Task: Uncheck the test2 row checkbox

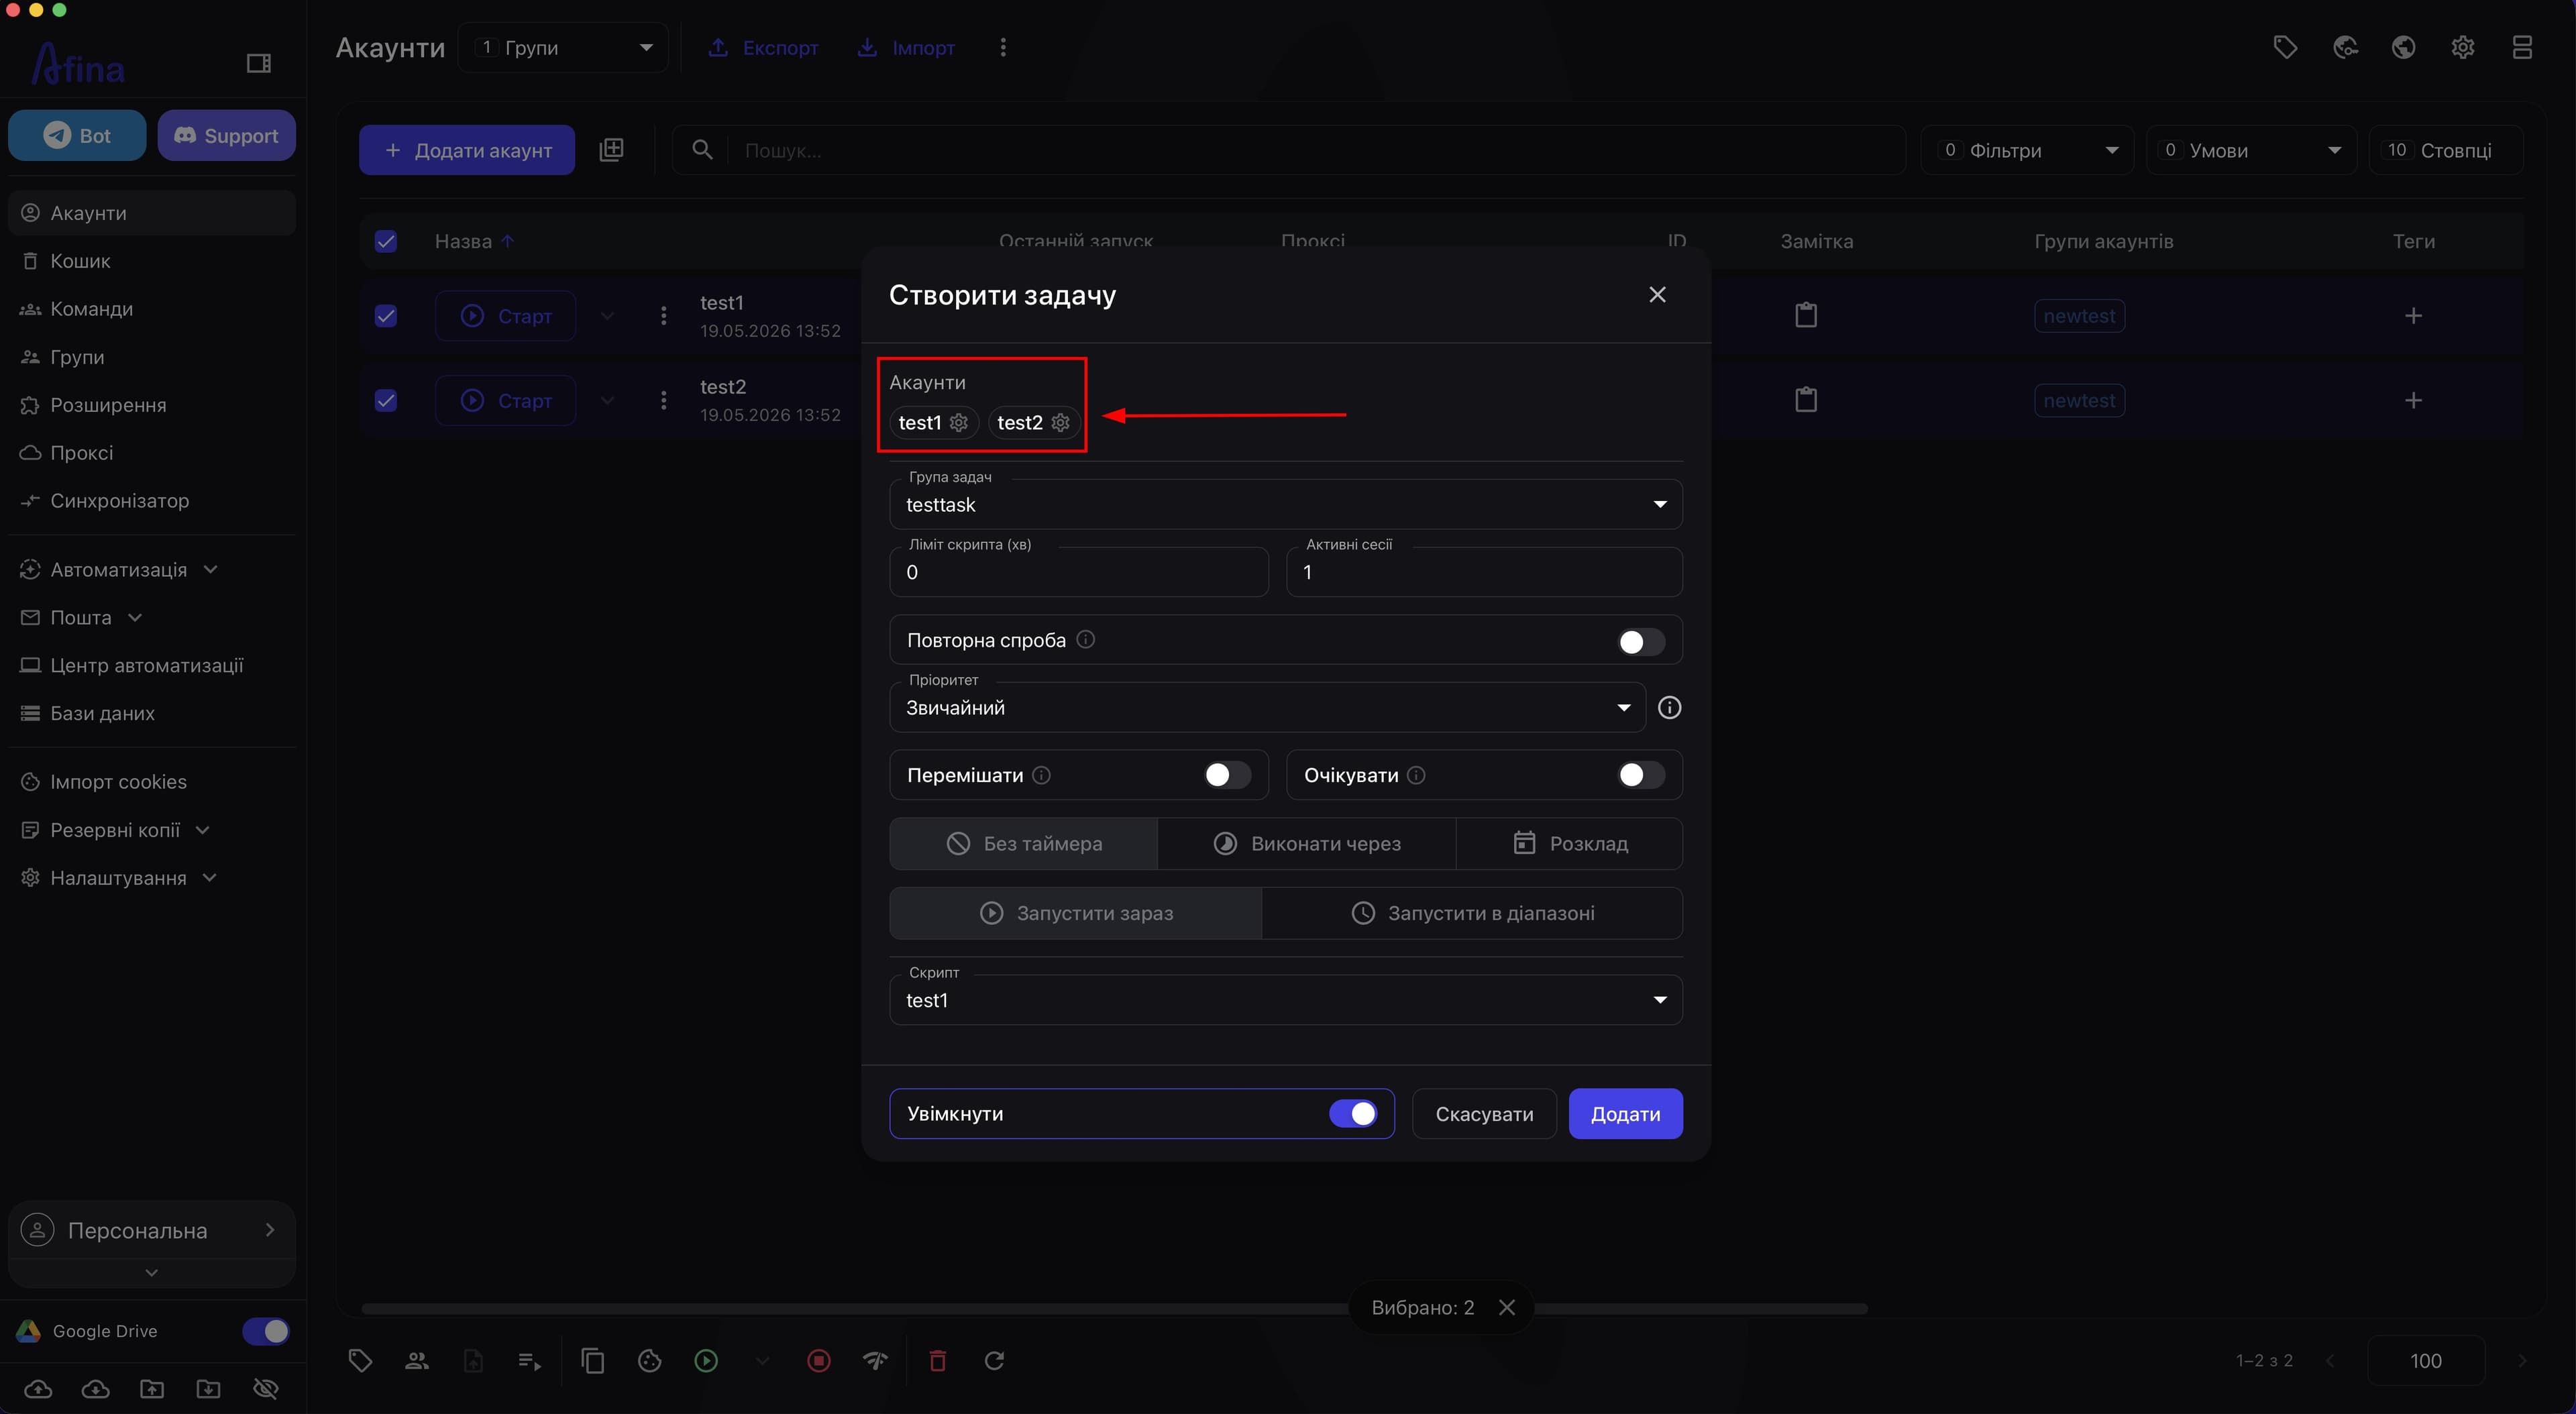Action: click(386, 401)
